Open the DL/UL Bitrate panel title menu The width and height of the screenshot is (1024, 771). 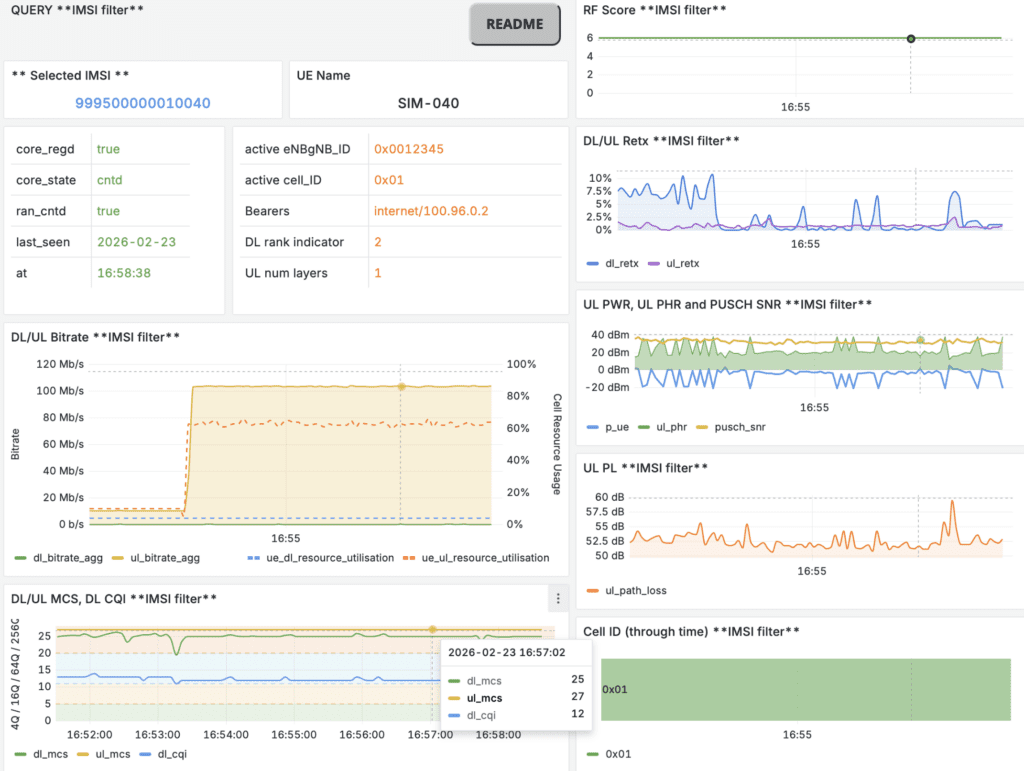point(95,337)
